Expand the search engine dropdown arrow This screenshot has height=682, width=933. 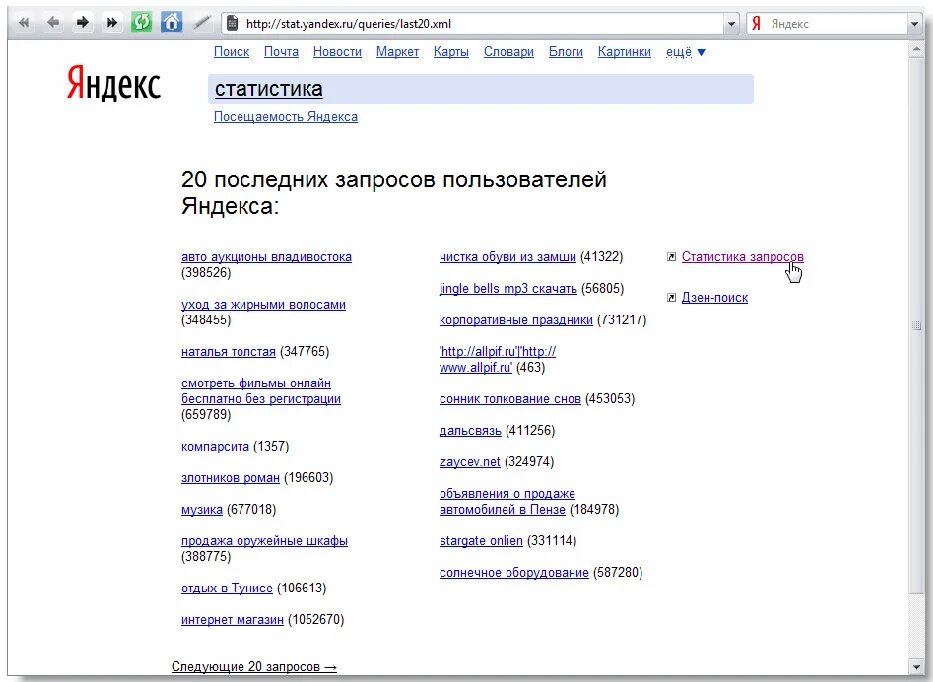pos(915,24)
